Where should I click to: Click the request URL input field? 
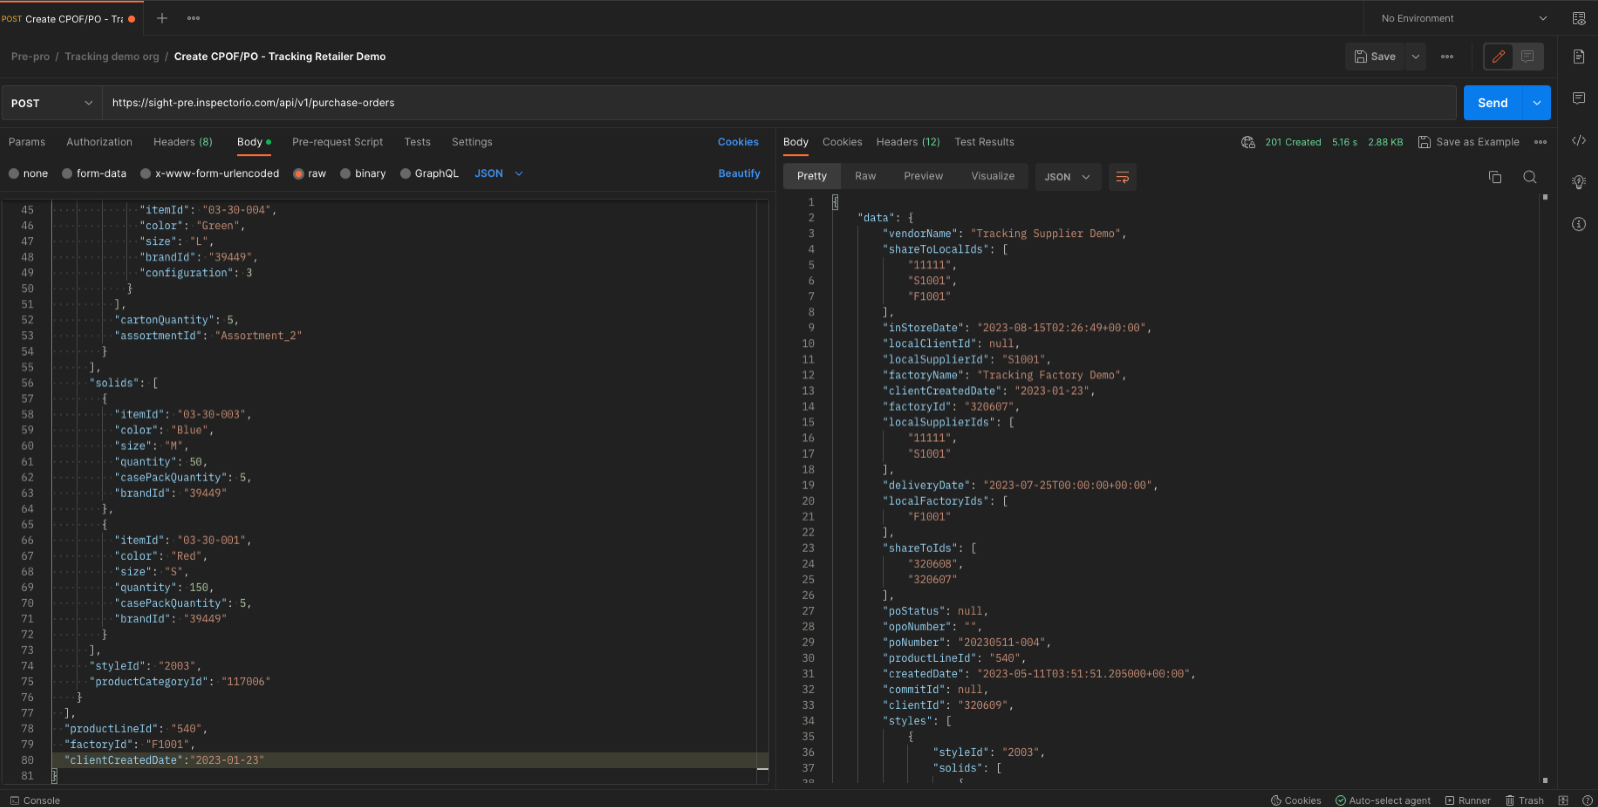coord(778,103)
